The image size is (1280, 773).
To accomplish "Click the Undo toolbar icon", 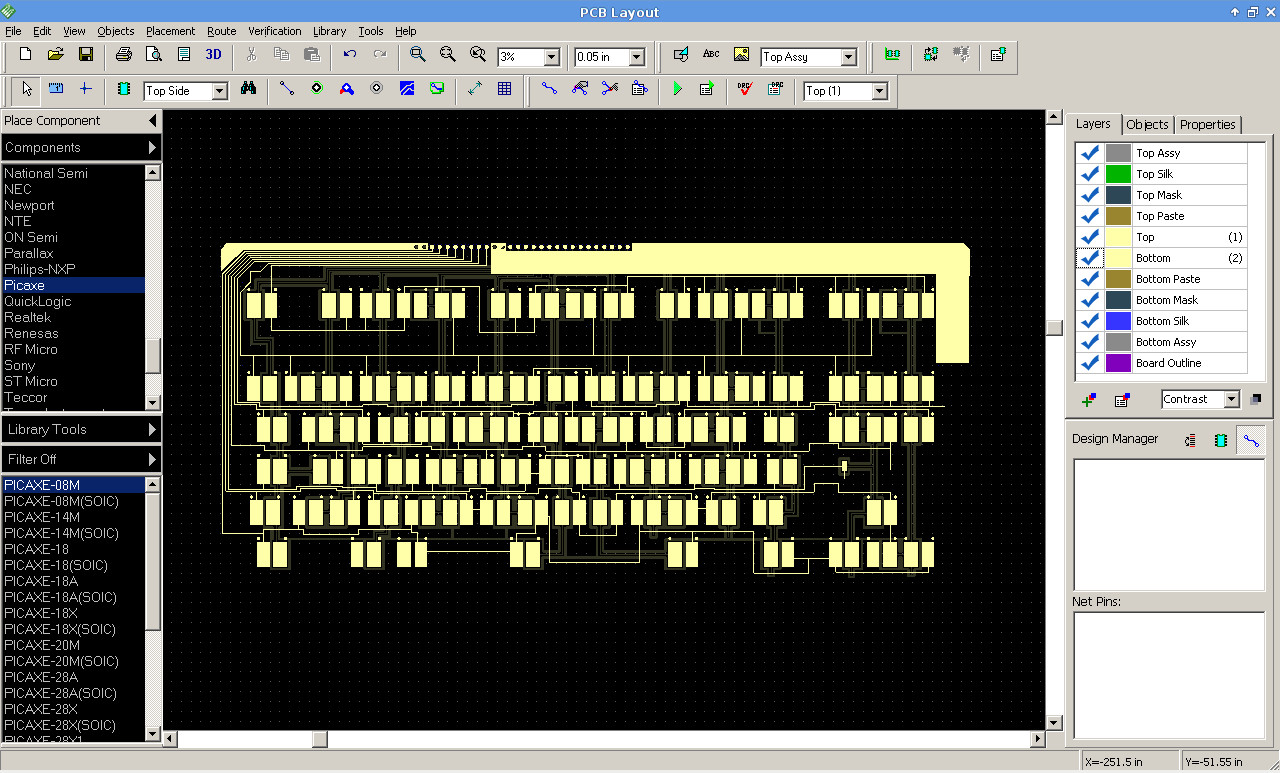I will 347,56.
